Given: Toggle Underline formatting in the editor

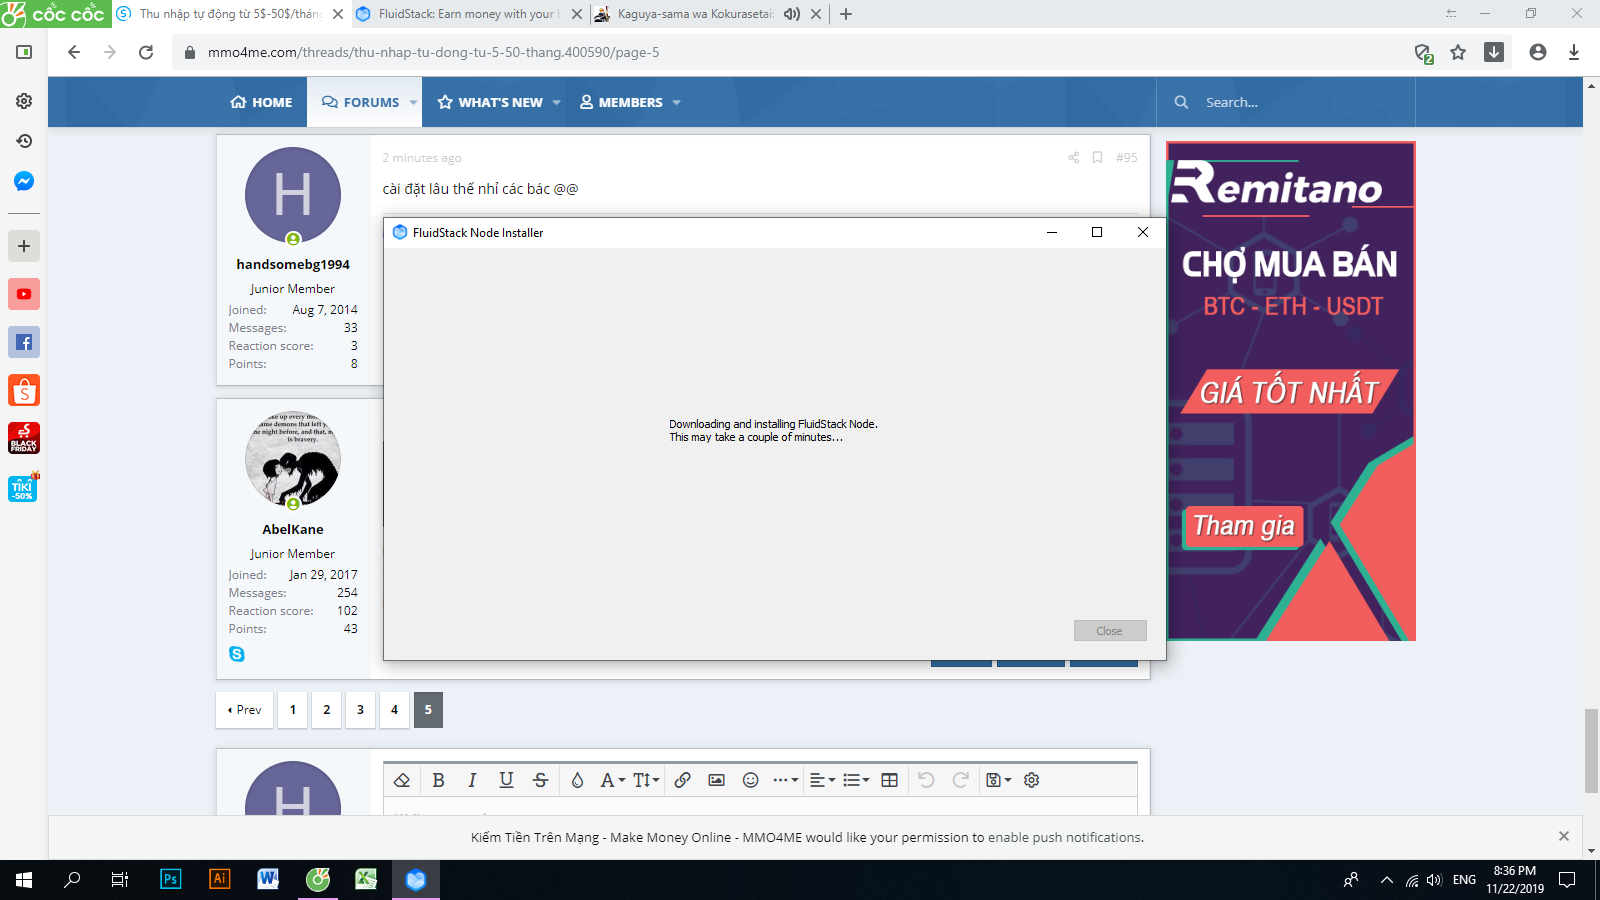Looking at the screenshot, I should click(x=506, y=780).
